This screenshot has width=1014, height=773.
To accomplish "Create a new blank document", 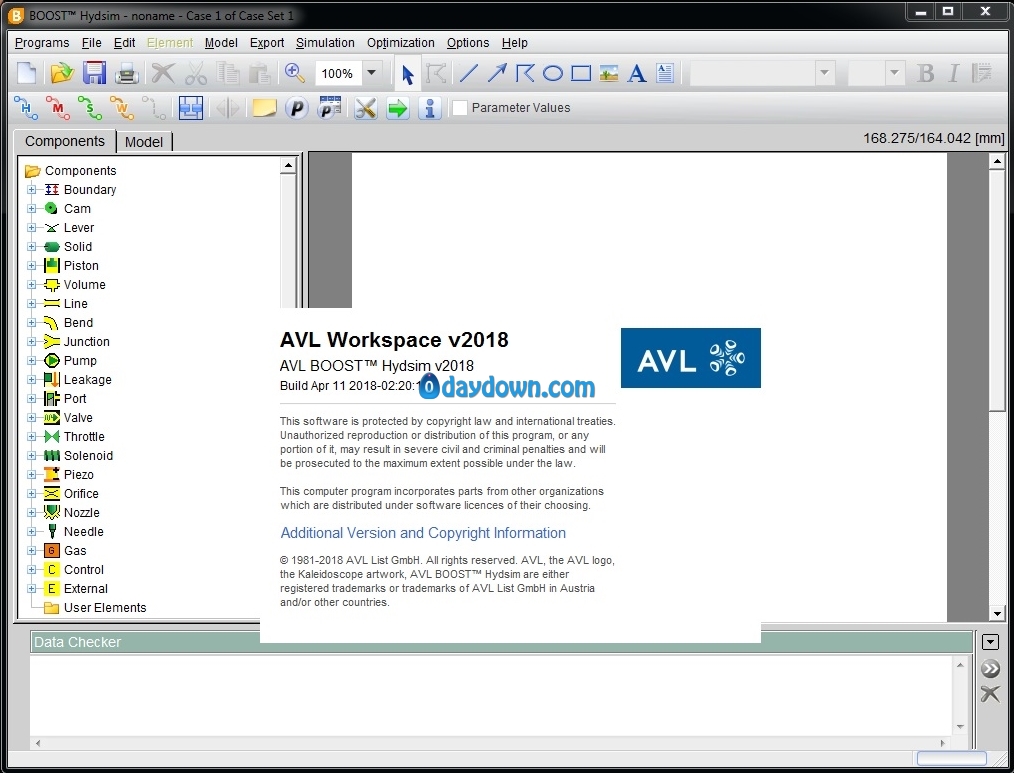I will [x=27, y=73].
